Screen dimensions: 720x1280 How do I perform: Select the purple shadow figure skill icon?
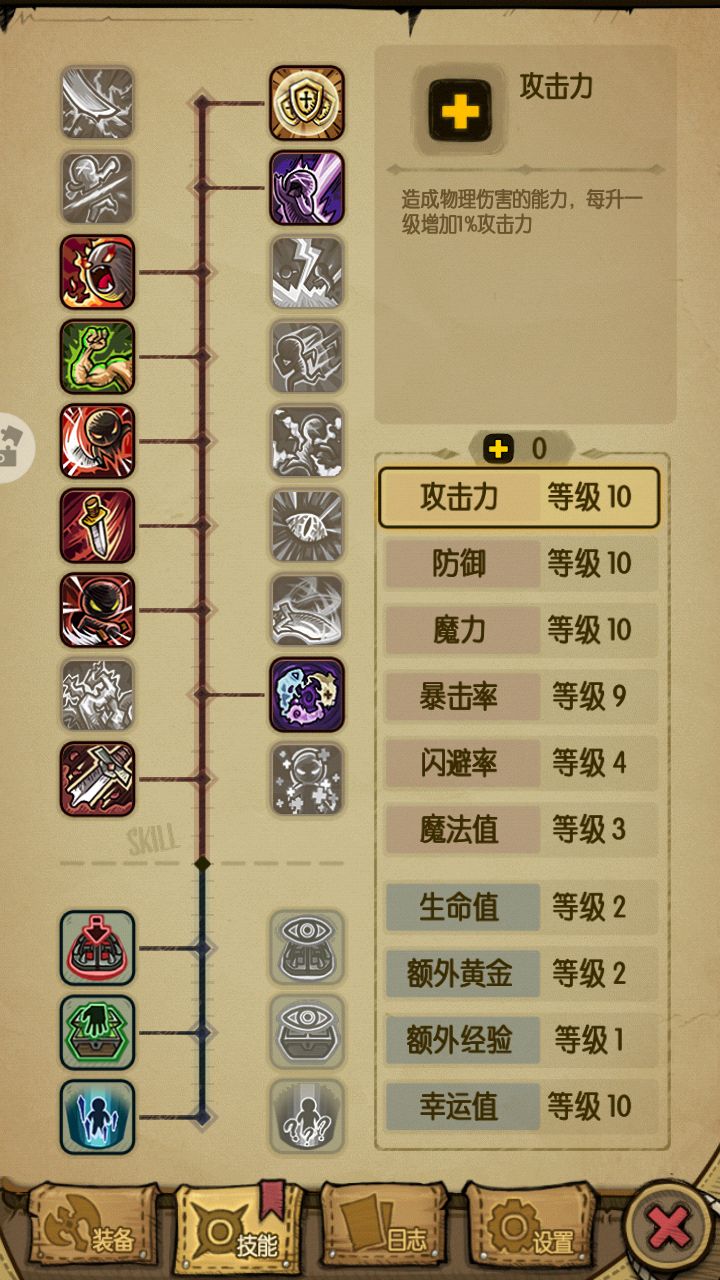click(307, 187)
